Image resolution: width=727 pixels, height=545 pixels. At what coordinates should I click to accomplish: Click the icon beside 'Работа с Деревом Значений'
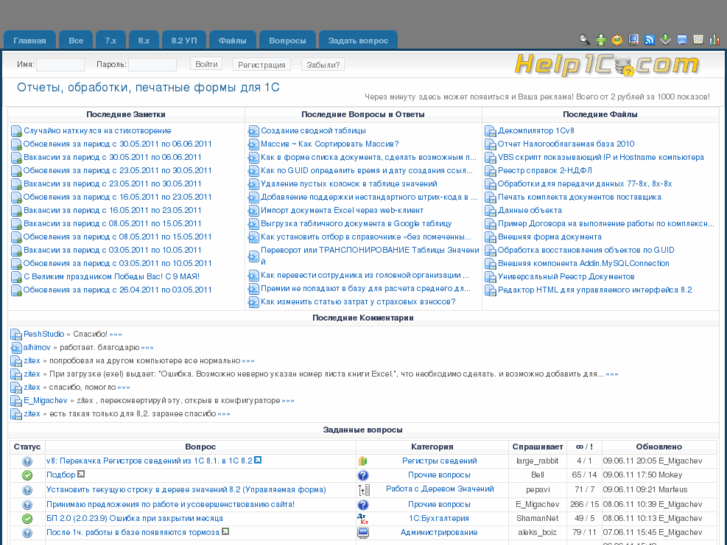pyautogui.click(x=363, y=490)
